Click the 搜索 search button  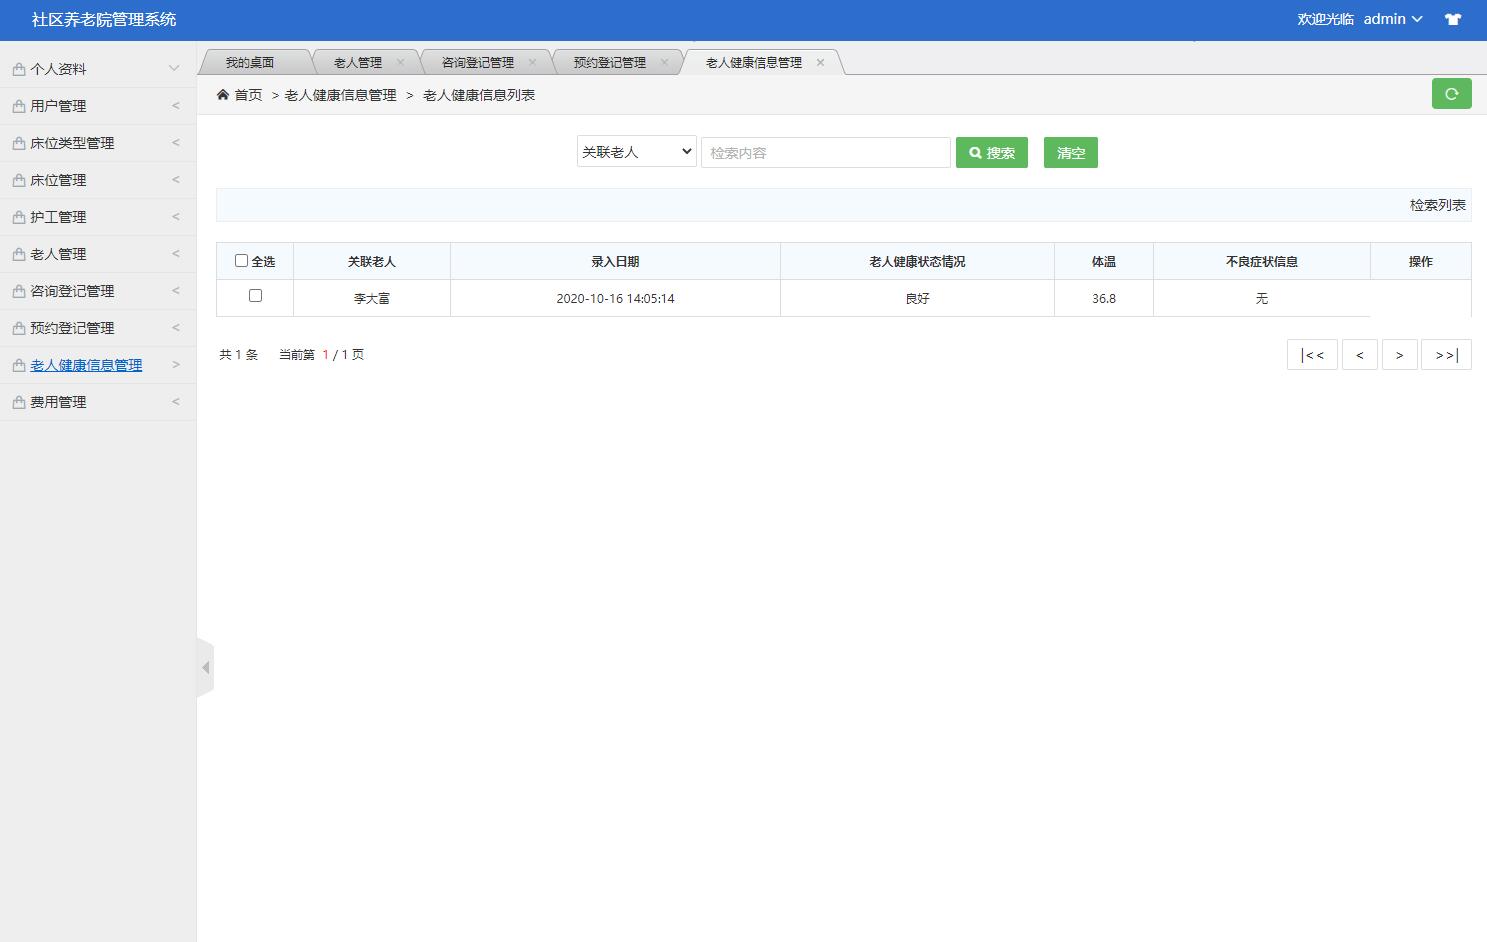[x=991, y=152]
